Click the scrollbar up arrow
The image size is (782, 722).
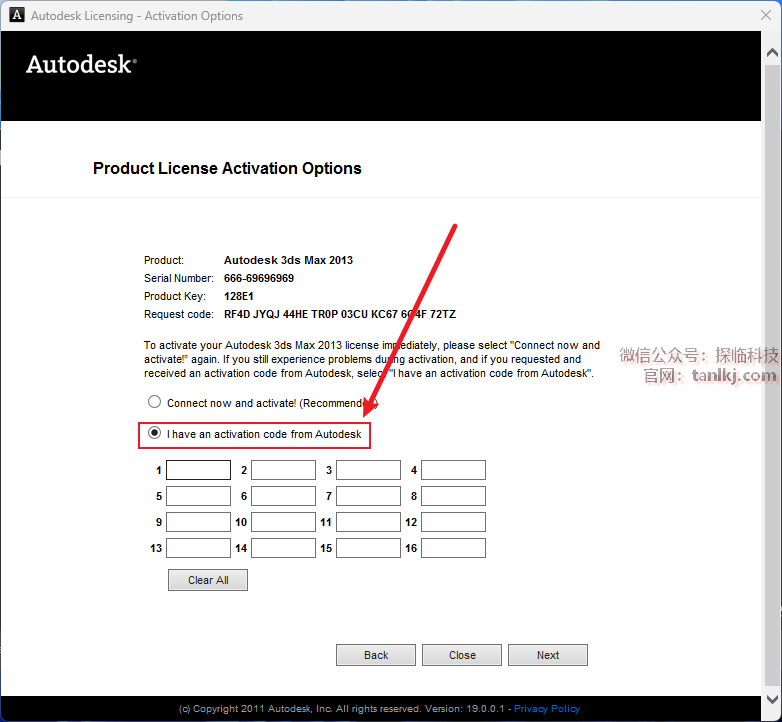pyautogui.click(x=772, y=52)
